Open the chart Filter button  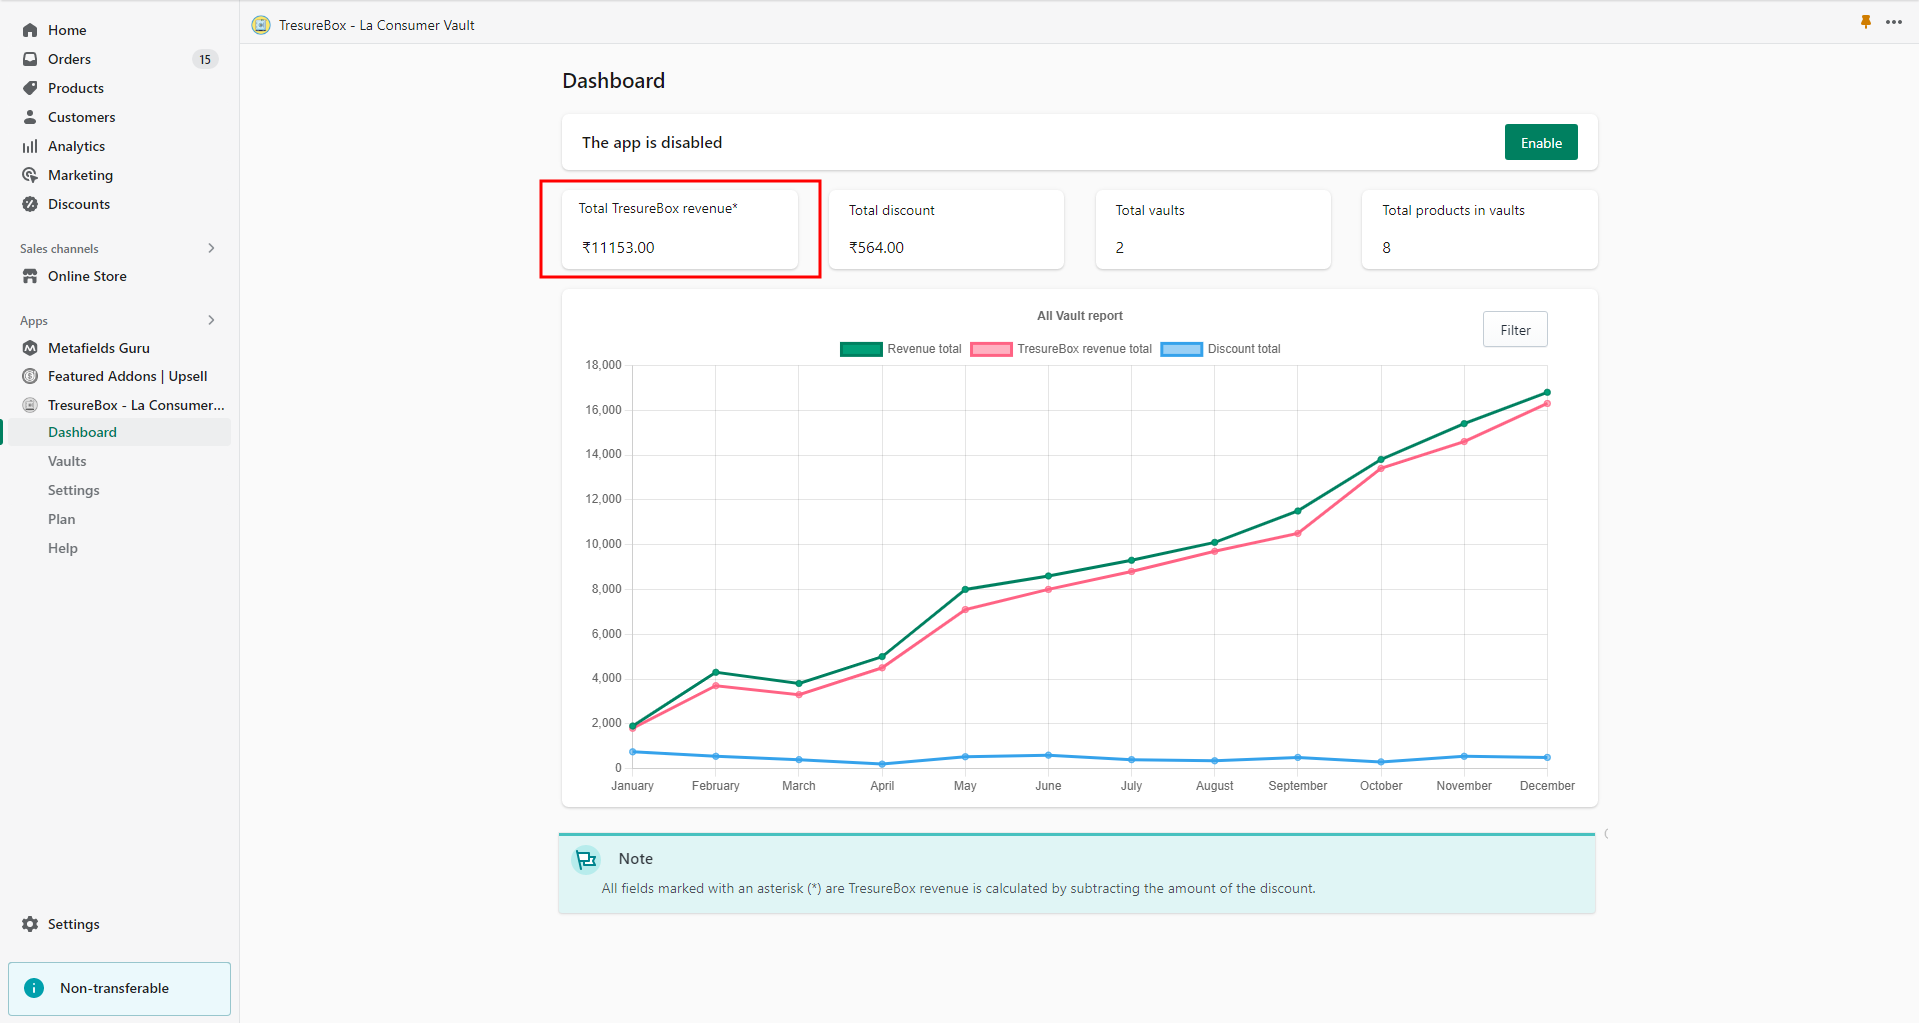click(x=1515, y=330)
